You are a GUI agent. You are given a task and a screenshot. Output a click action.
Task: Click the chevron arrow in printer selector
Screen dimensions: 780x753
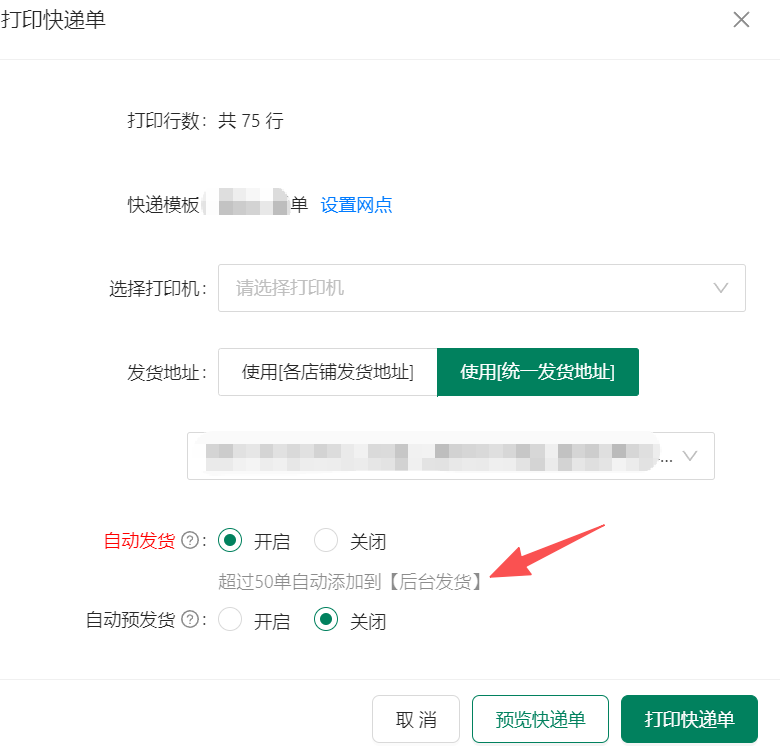(x=721, y=288)
